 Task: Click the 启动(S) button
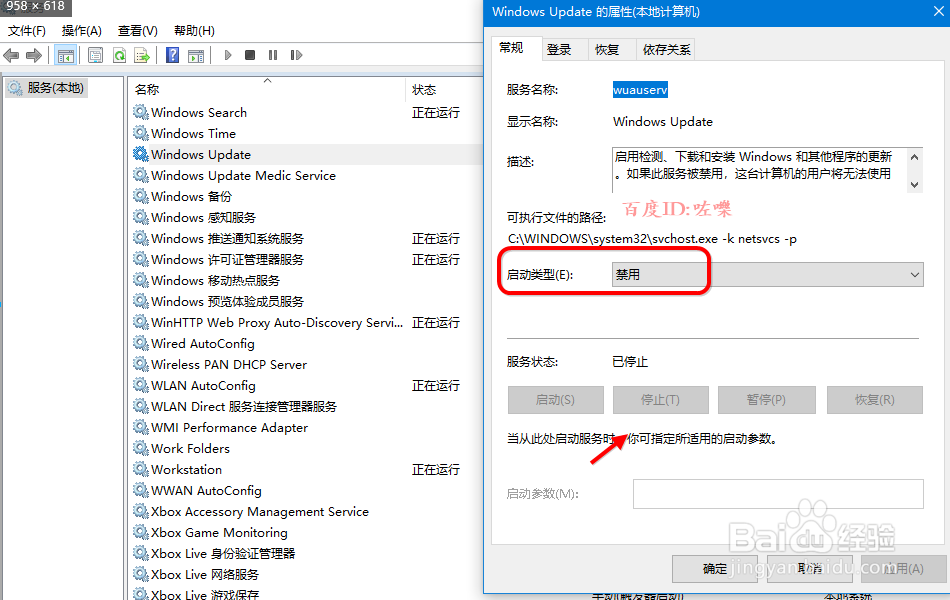click(x=556, y=400)
